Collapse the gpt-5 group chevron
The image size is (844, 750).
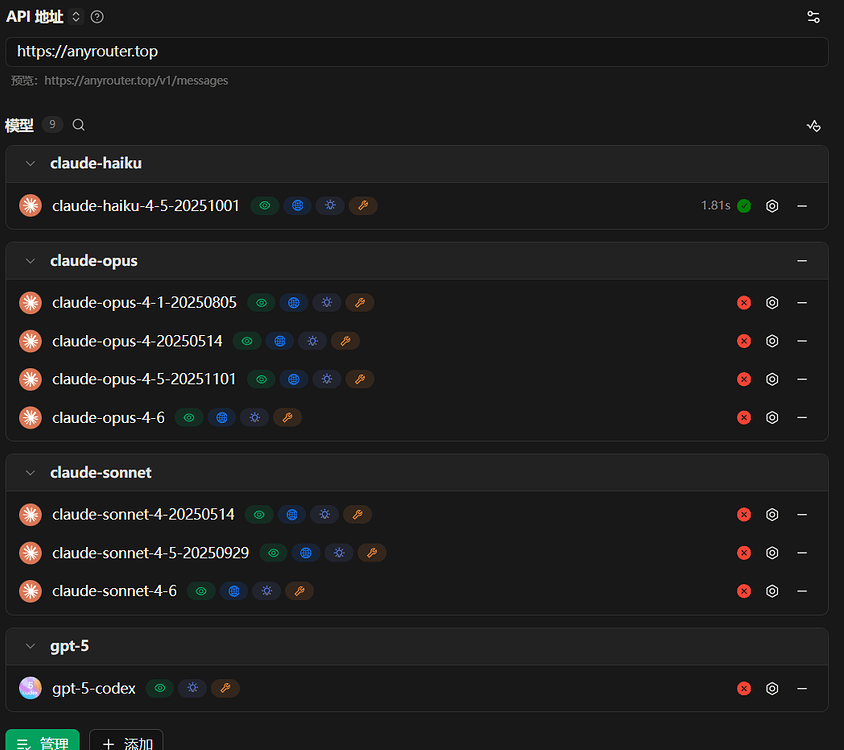30,646
